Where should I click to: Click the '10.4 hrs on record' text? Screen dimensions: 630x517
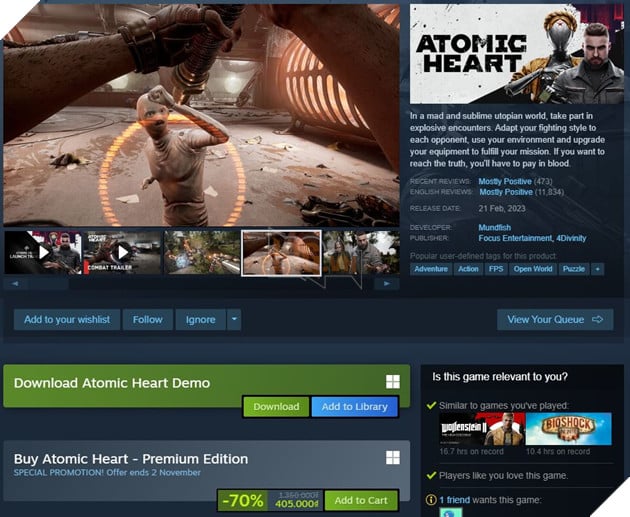coord(558,452)
